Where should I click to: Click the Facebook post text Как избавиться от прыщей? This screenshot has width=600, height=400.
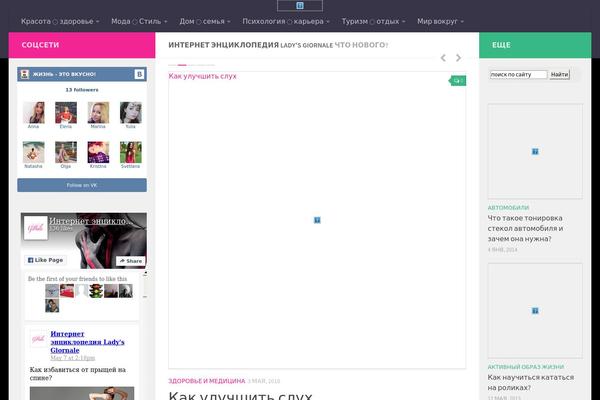pos(78,374)
